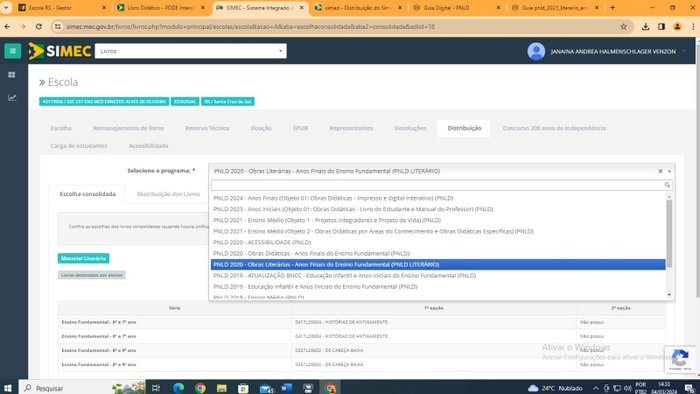Switch to the Doação tab

(x=261, y=128)
